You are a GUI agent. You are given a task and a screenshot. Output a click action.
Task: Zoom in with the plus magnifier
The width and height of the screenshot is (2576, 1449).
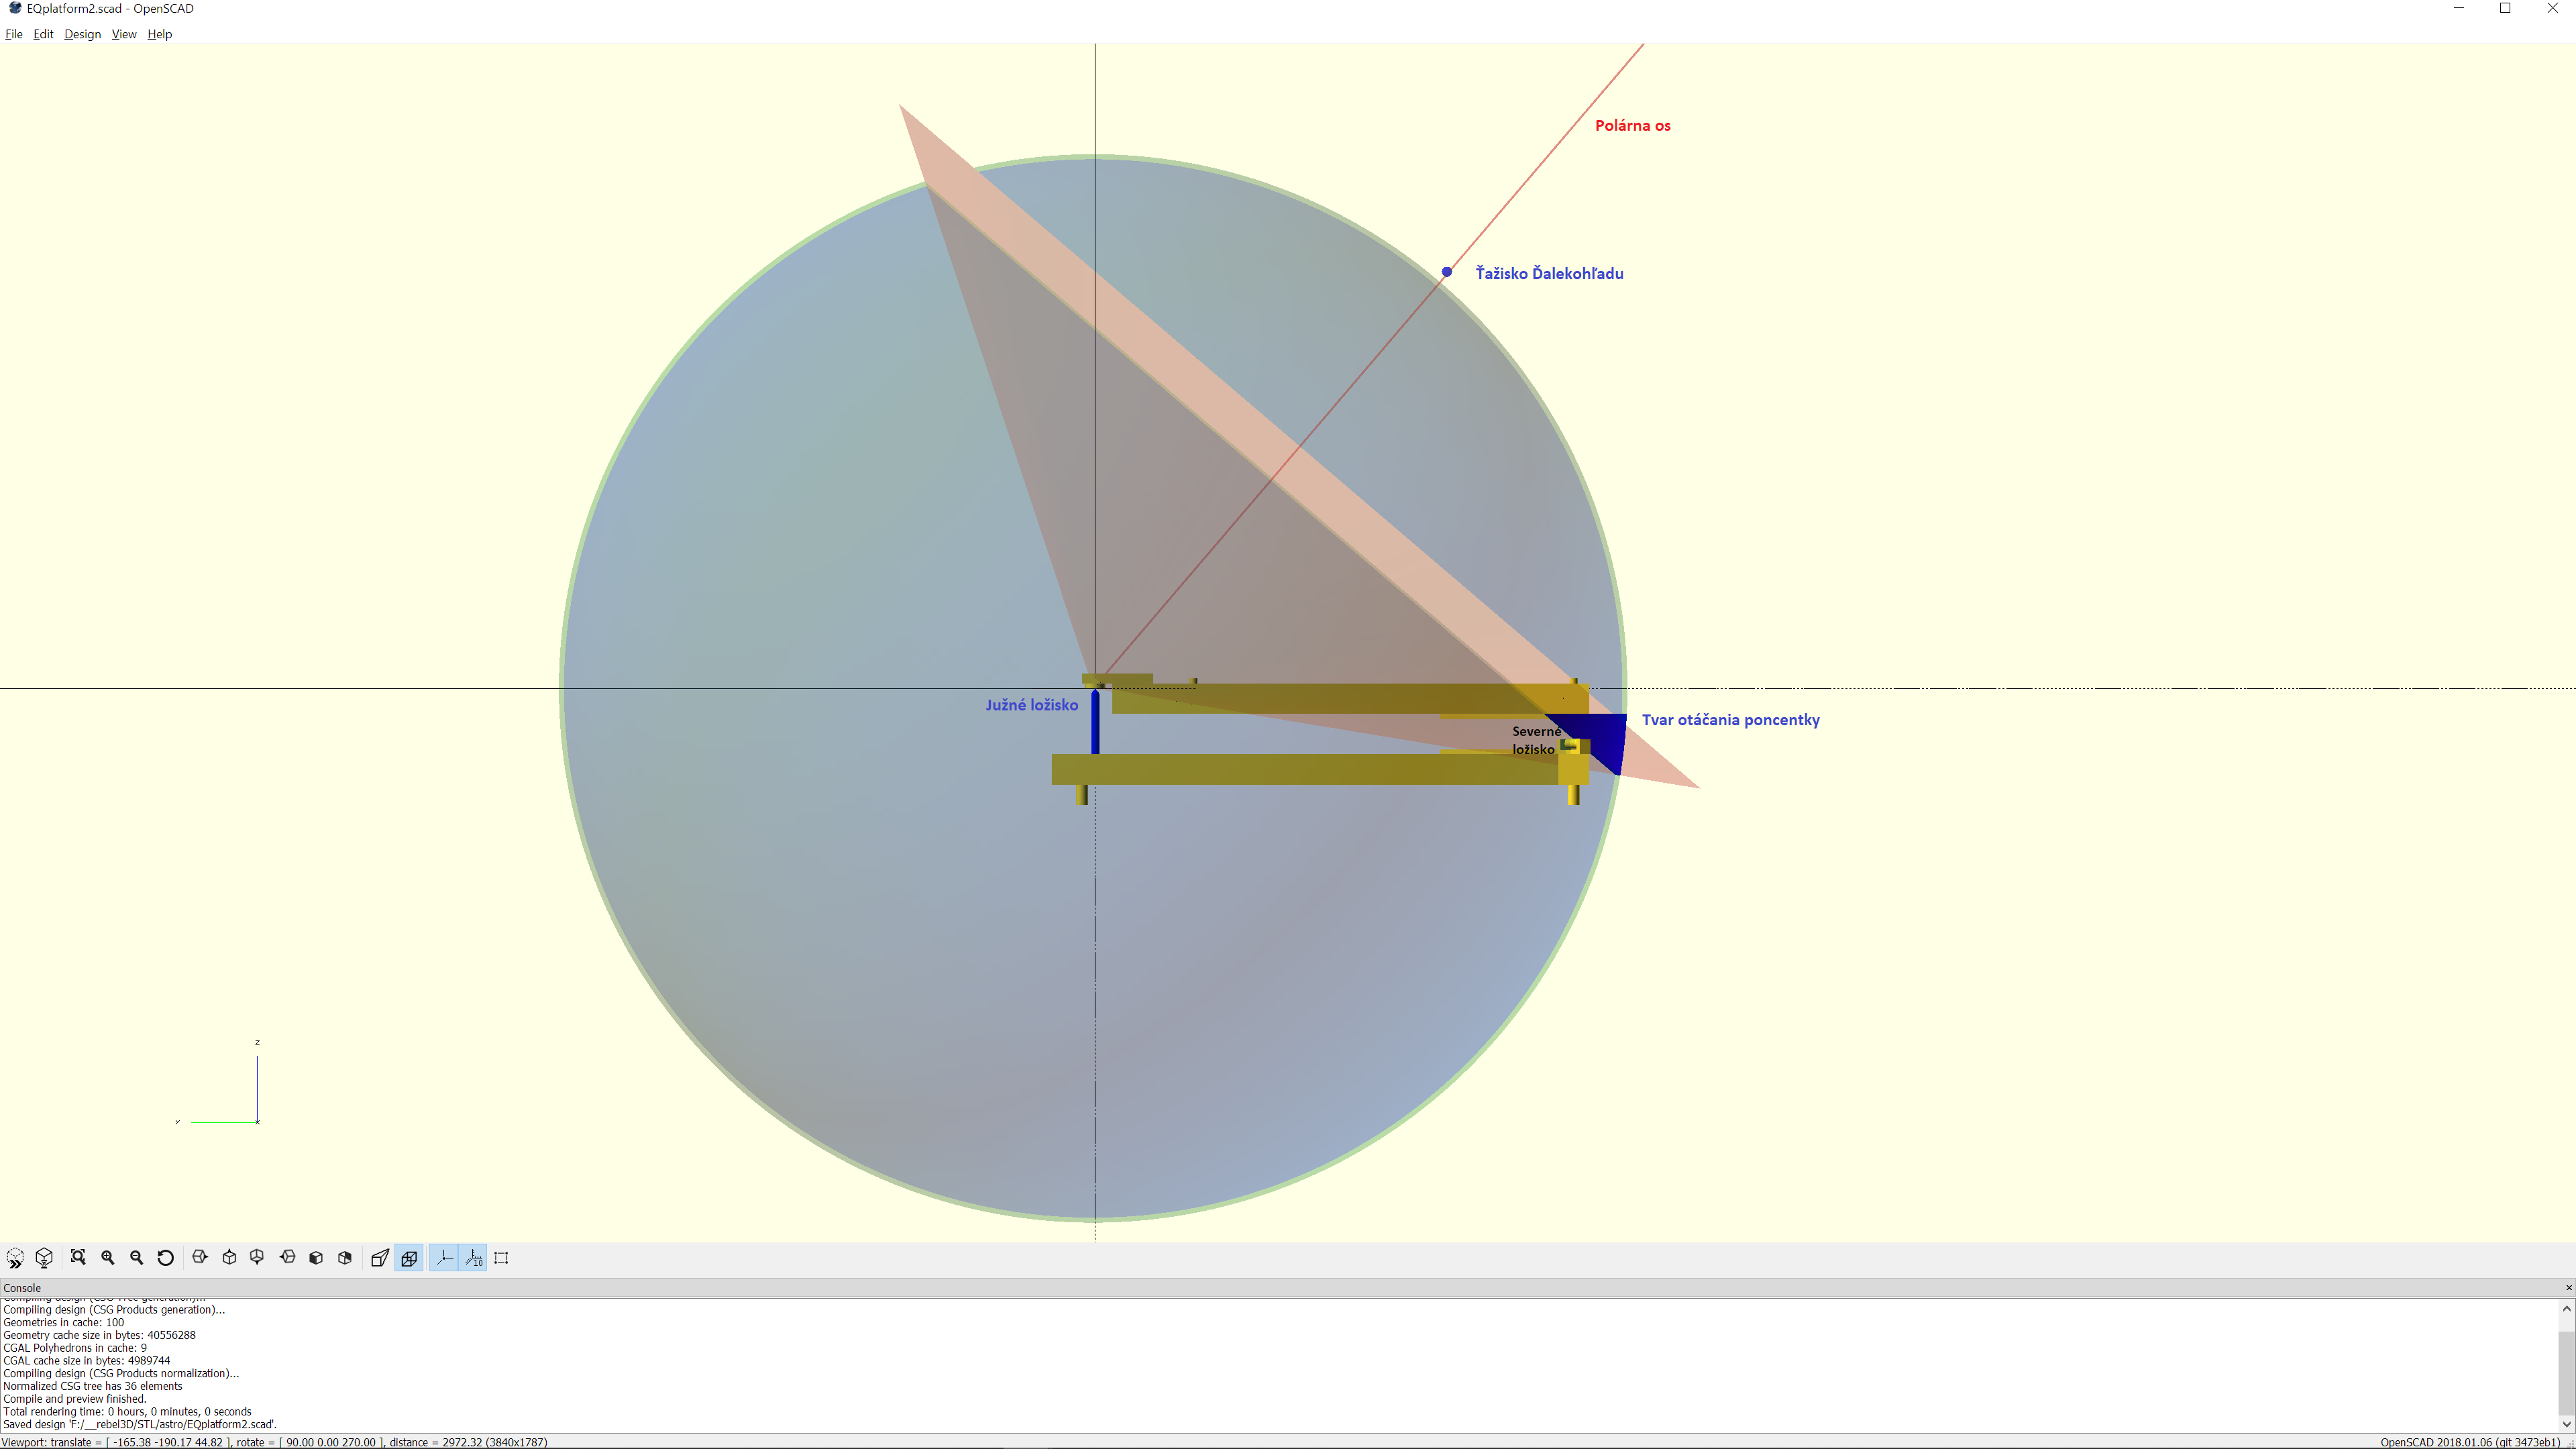coord(108,1258)
